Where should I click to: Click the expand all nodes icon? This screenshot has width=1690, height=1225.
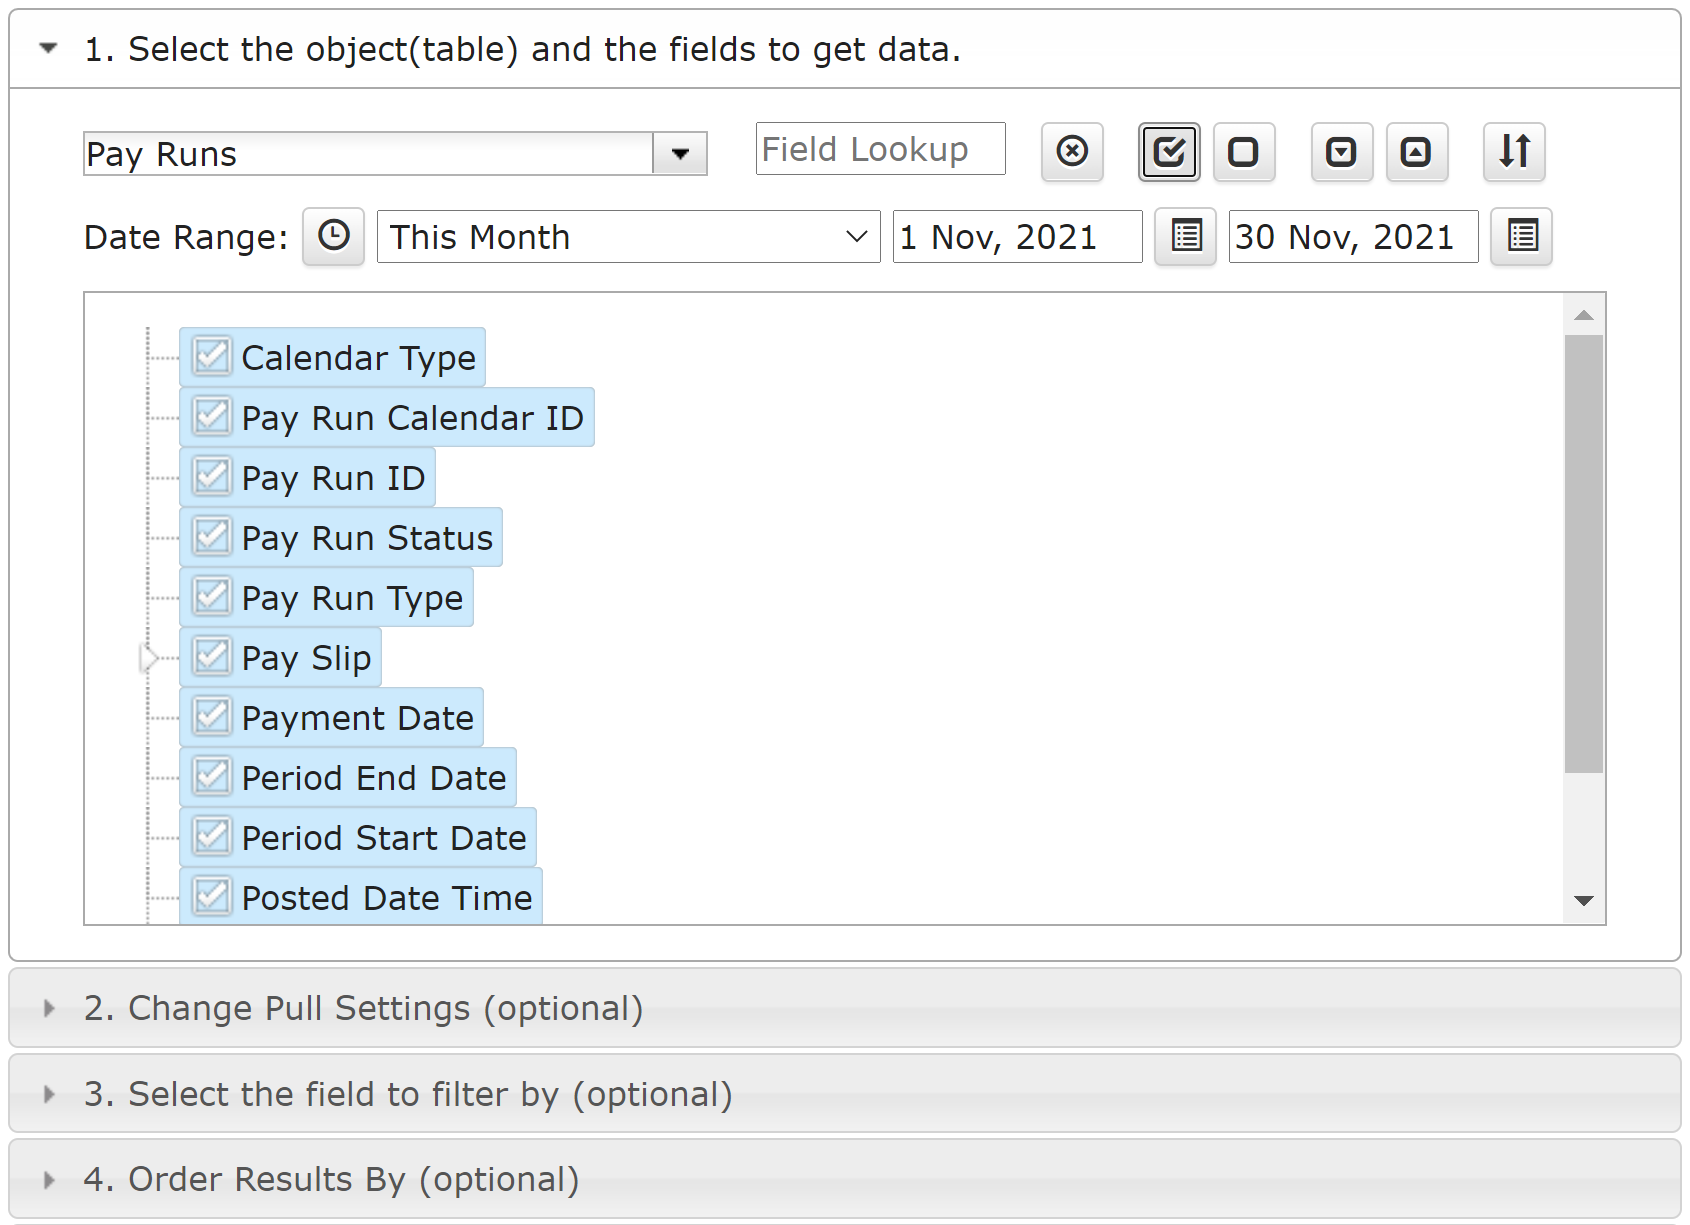(1342, 152)
